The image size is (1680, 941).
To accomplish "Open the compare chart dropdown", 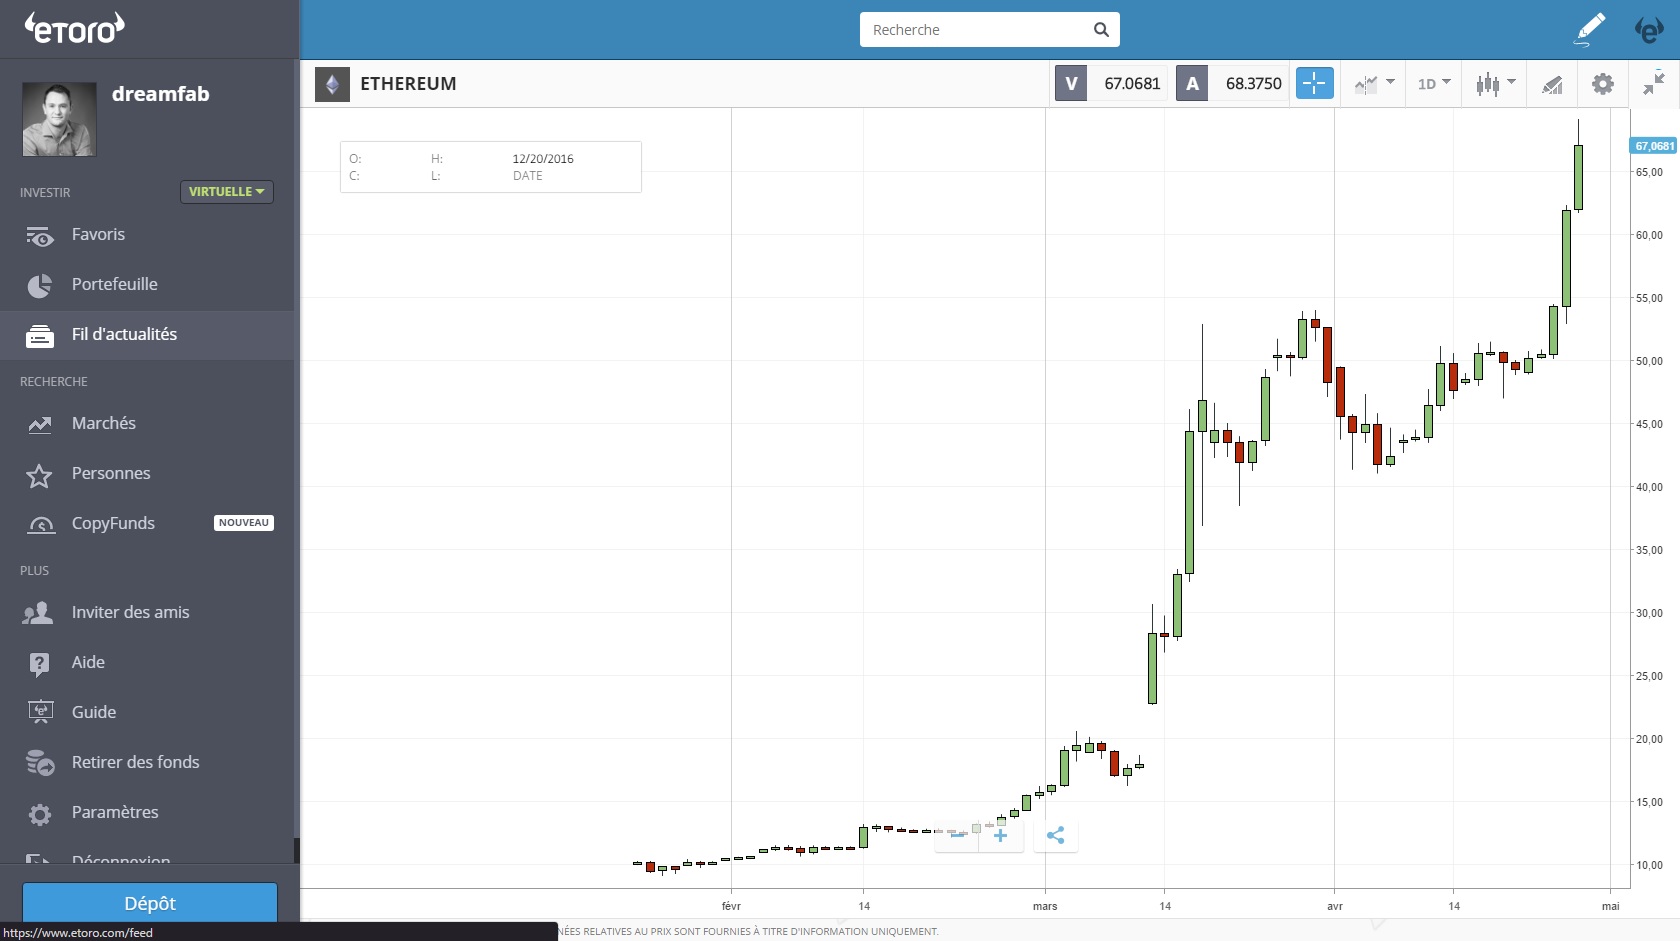I will pos(1374,84).
